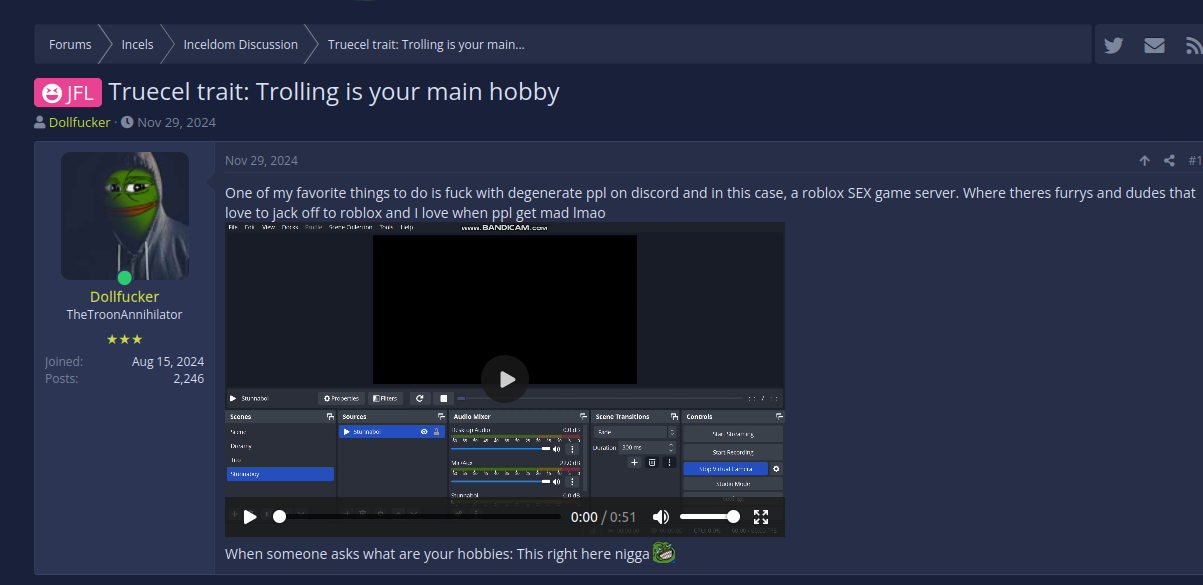Click the large center play button overlay
1203x585 pixels.
pyautogui.click(x=505, y=379)
